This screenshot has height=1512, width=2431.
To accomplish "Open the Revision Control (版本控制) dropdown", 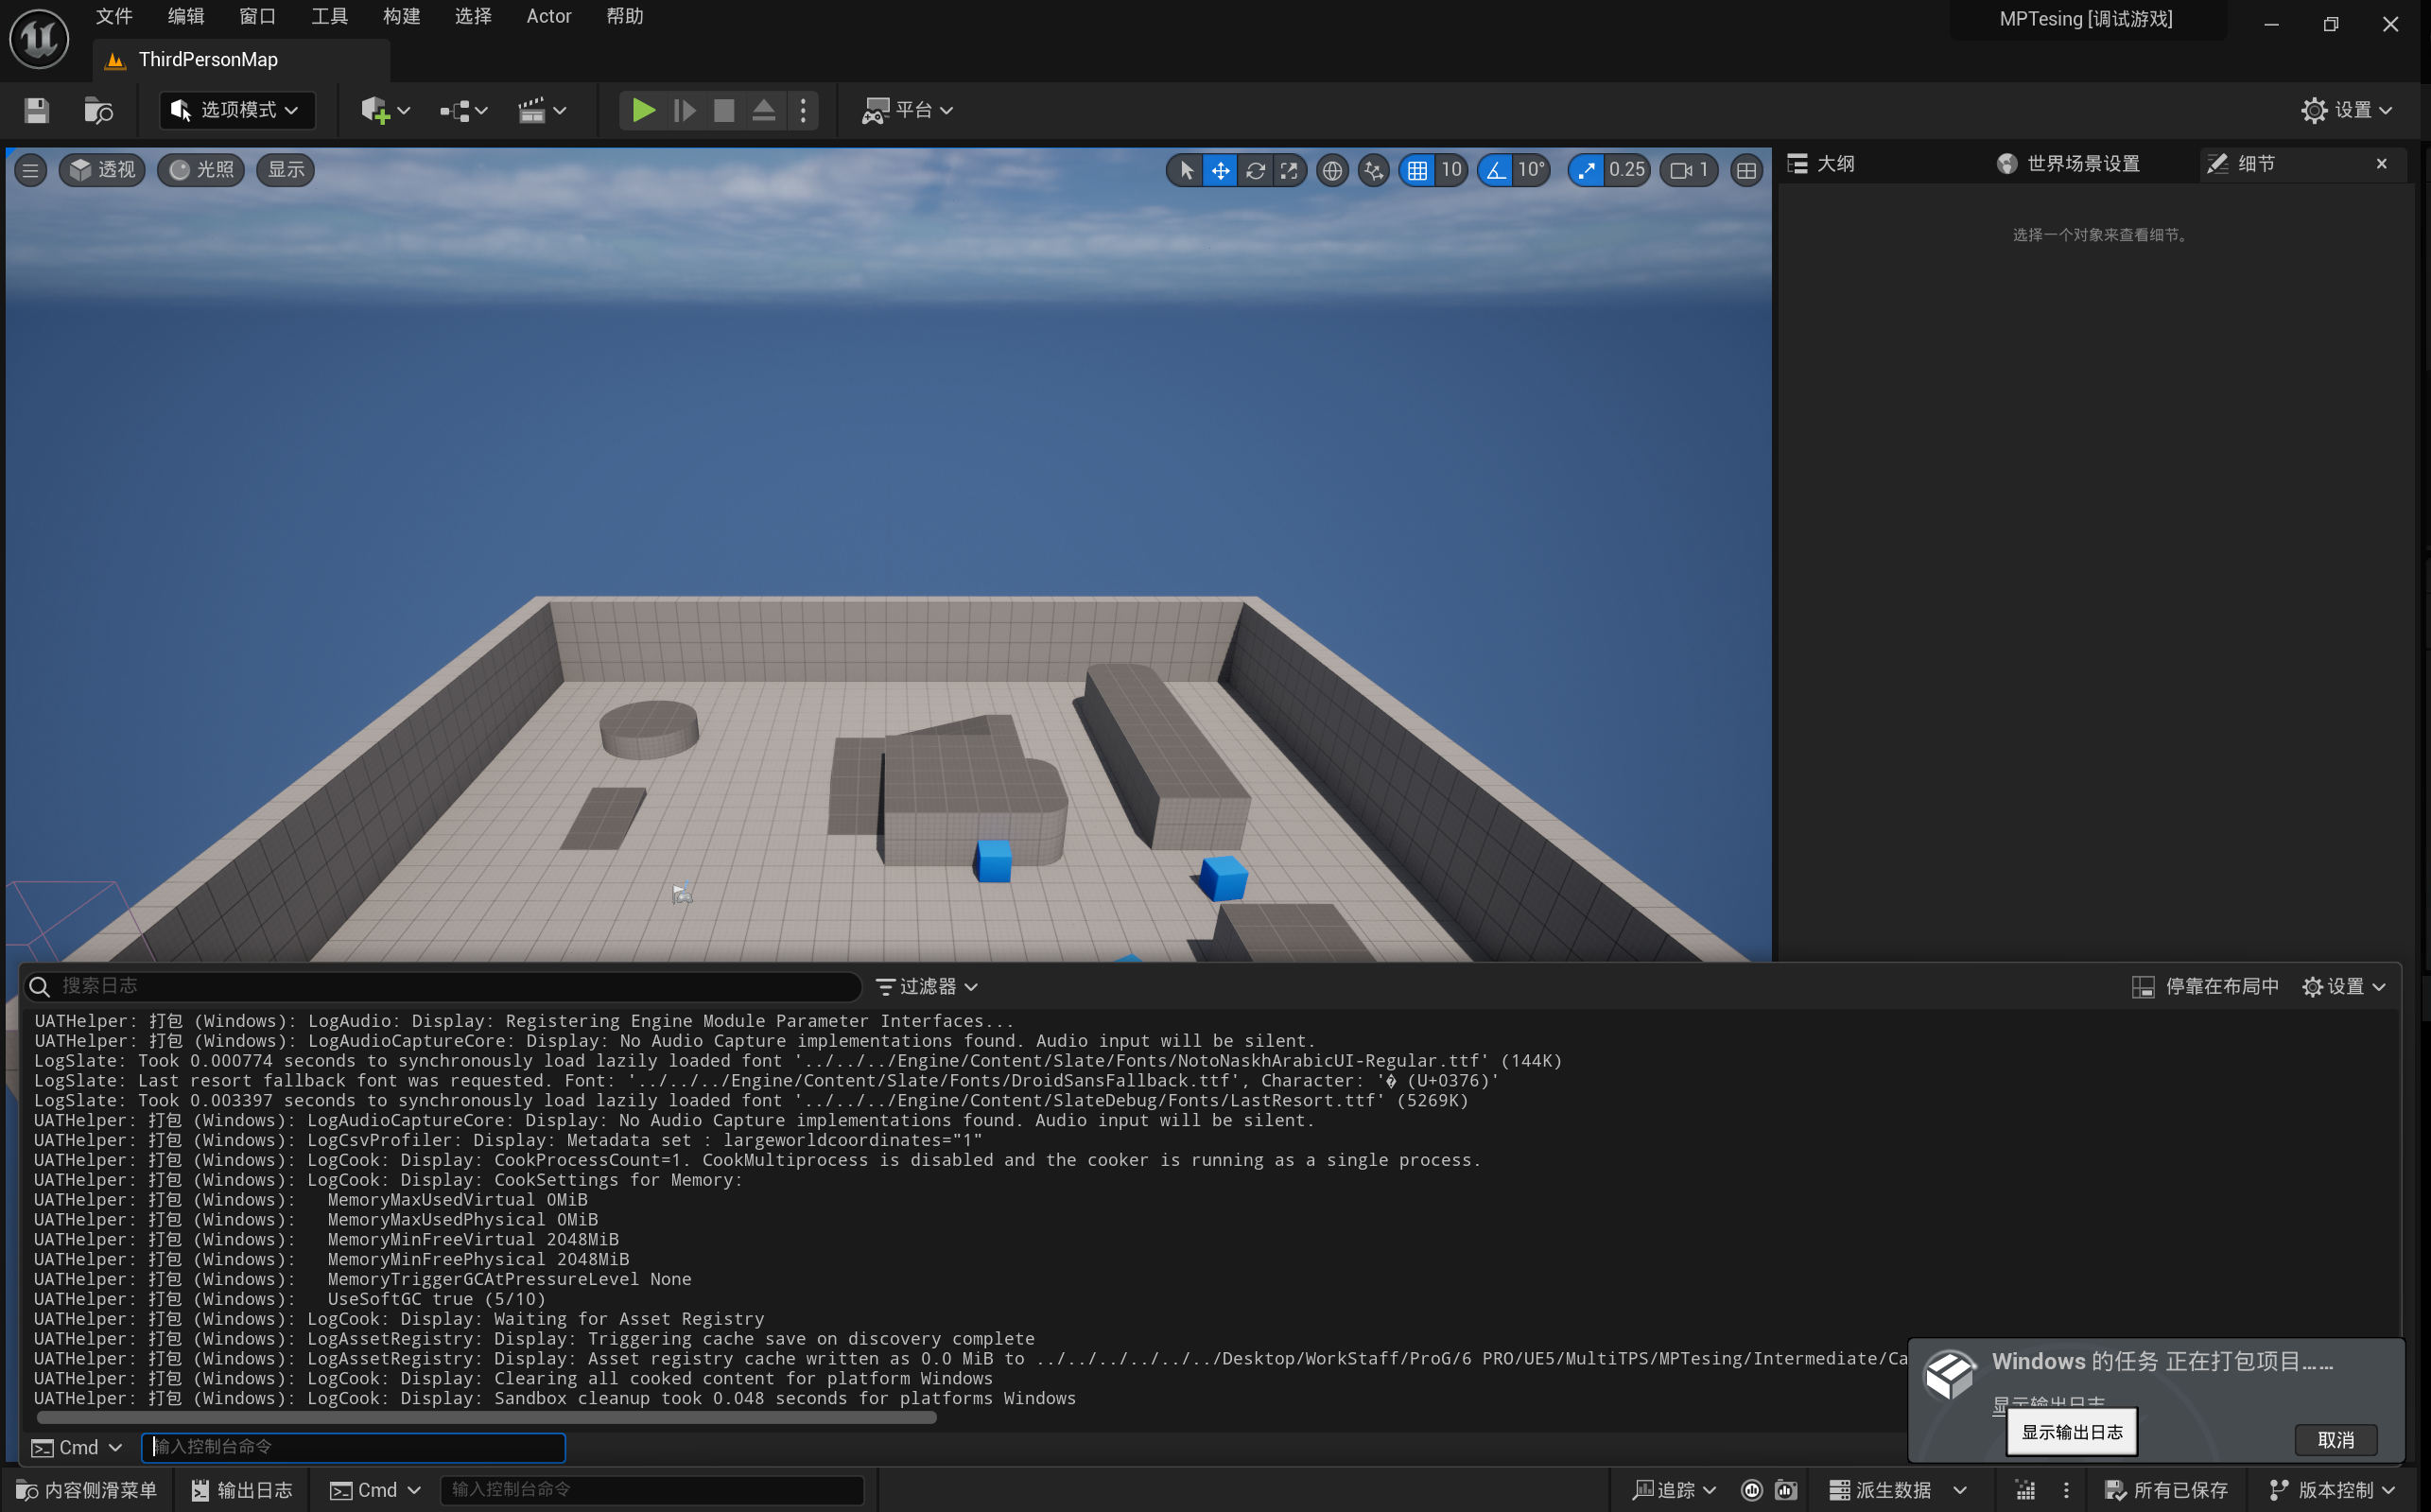I will pyautogui.click(x=2331, y=1490).
